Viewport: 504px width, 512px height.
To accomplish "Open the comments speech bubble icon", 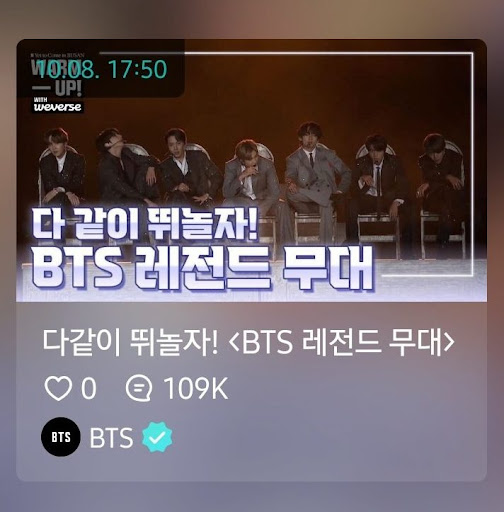I will [x=139, y=388].
